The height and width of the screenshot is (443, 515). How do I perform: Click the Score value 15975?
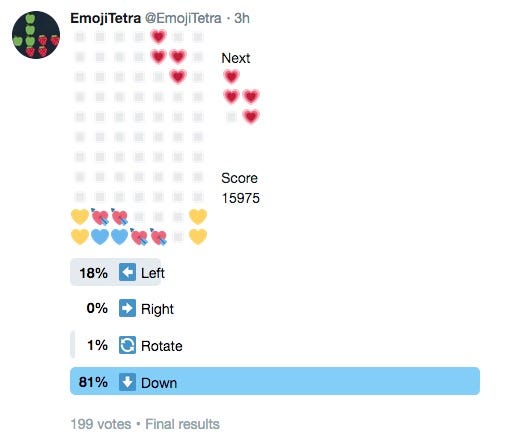coord(241,198)
